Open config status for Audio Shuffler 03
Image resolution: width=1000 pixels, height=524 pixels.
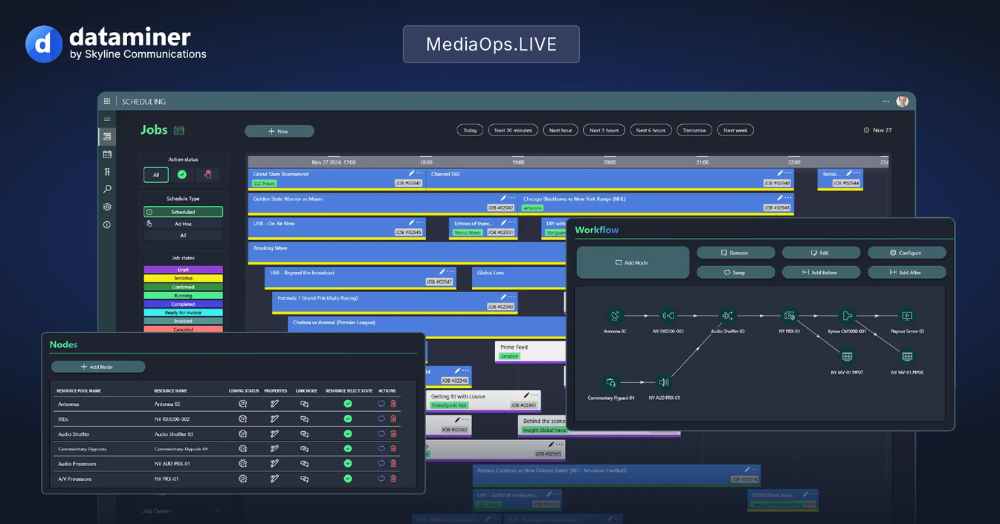click(x=242, y=434)
